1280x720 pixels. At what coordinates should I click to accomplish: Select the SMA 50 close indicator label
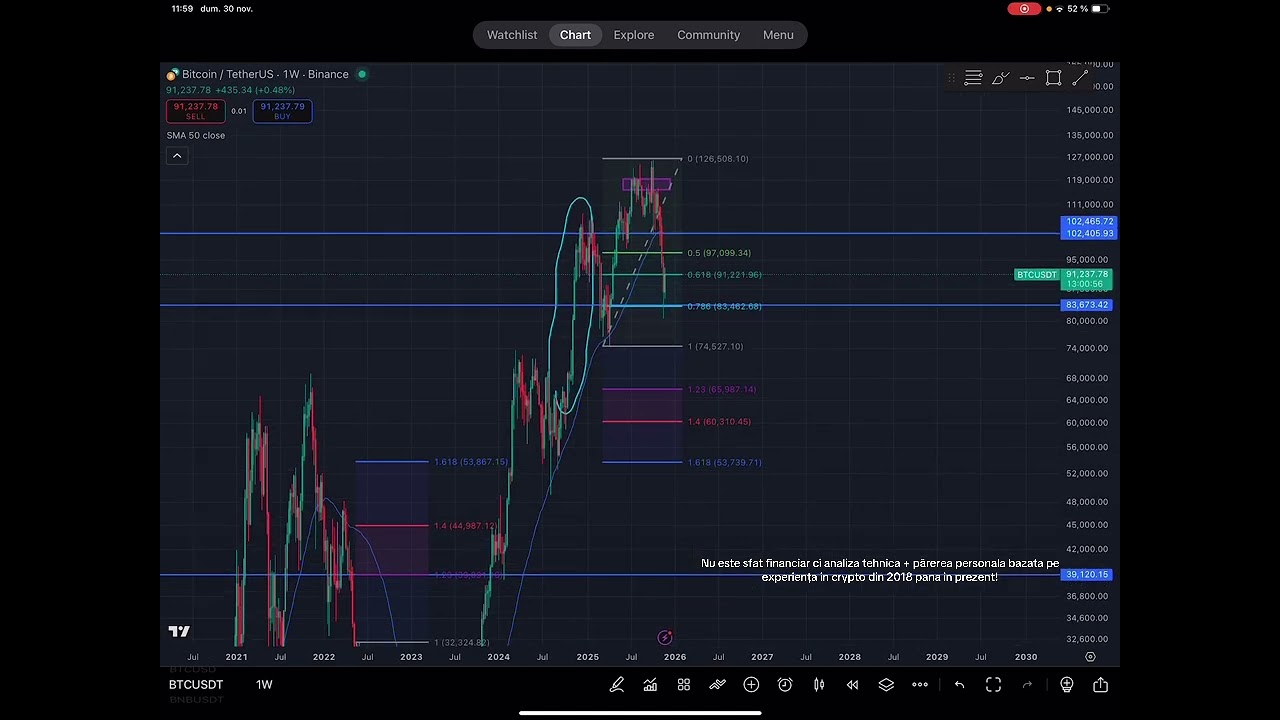(x=196, y=135)
